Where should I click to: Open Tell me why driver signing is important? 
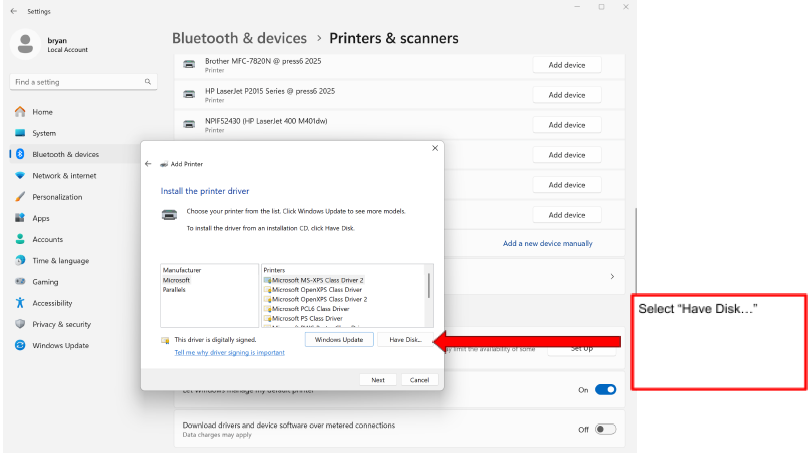click(x=229, y=353)
